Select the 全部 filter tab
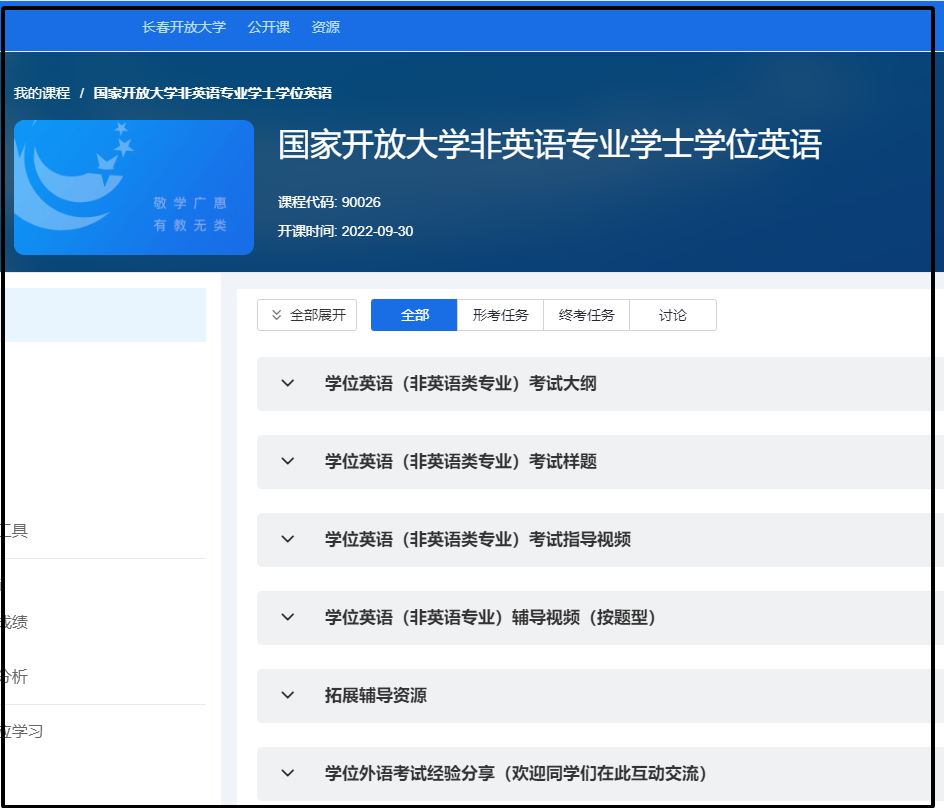 (414, 315)
